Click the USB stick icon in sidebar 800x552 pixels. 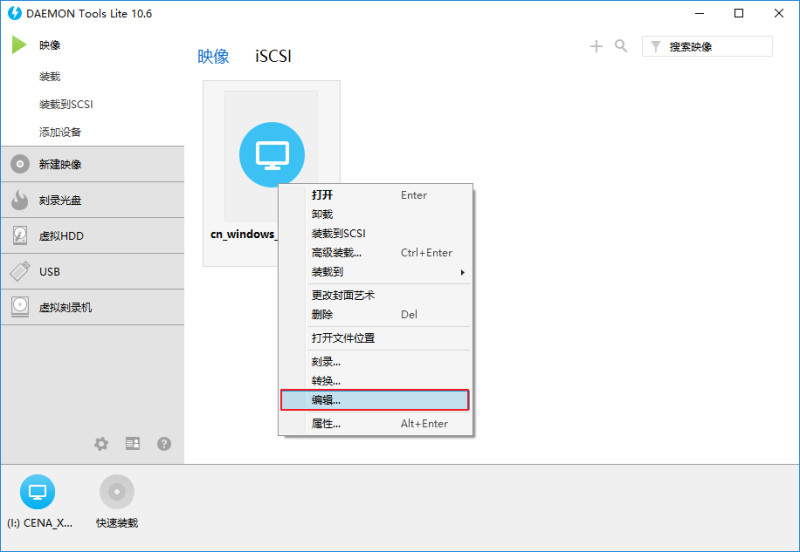[x=20, y=271]
